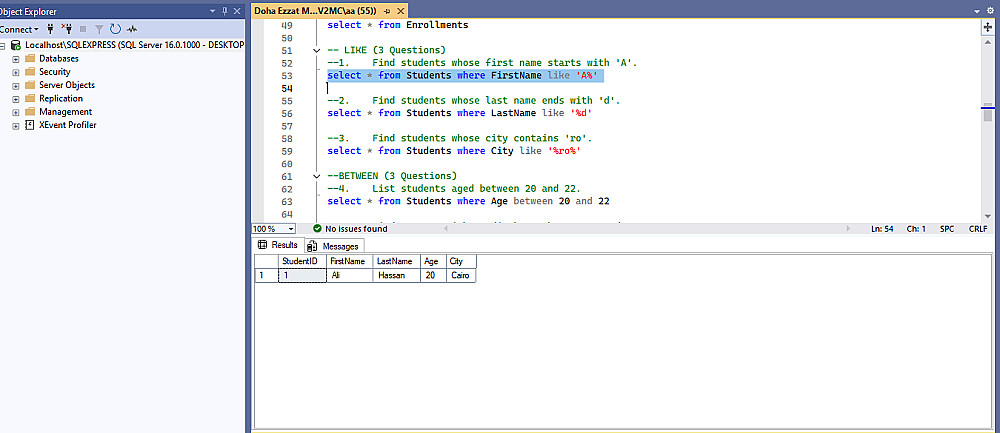Click the FirstName column header
Image resolution: width=1000 pixels, height=433 pixels.
[x=349, y=261]
